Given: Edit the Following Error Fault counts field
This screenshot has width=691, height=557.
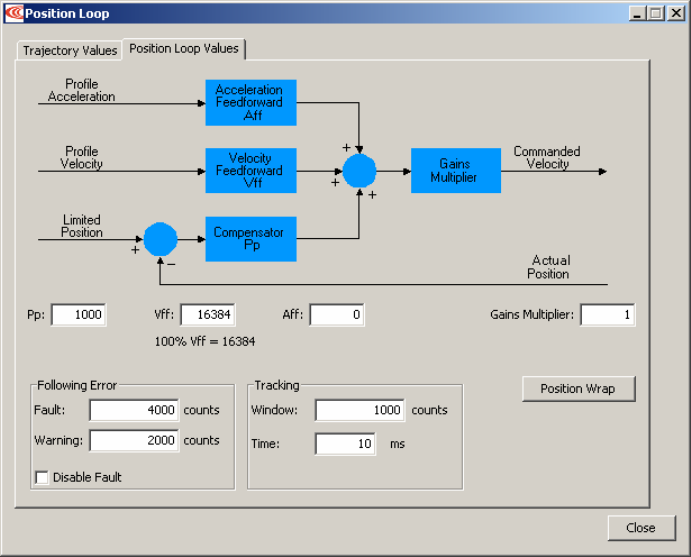Looking at the screenshot, I should click(x=134, y=410).
